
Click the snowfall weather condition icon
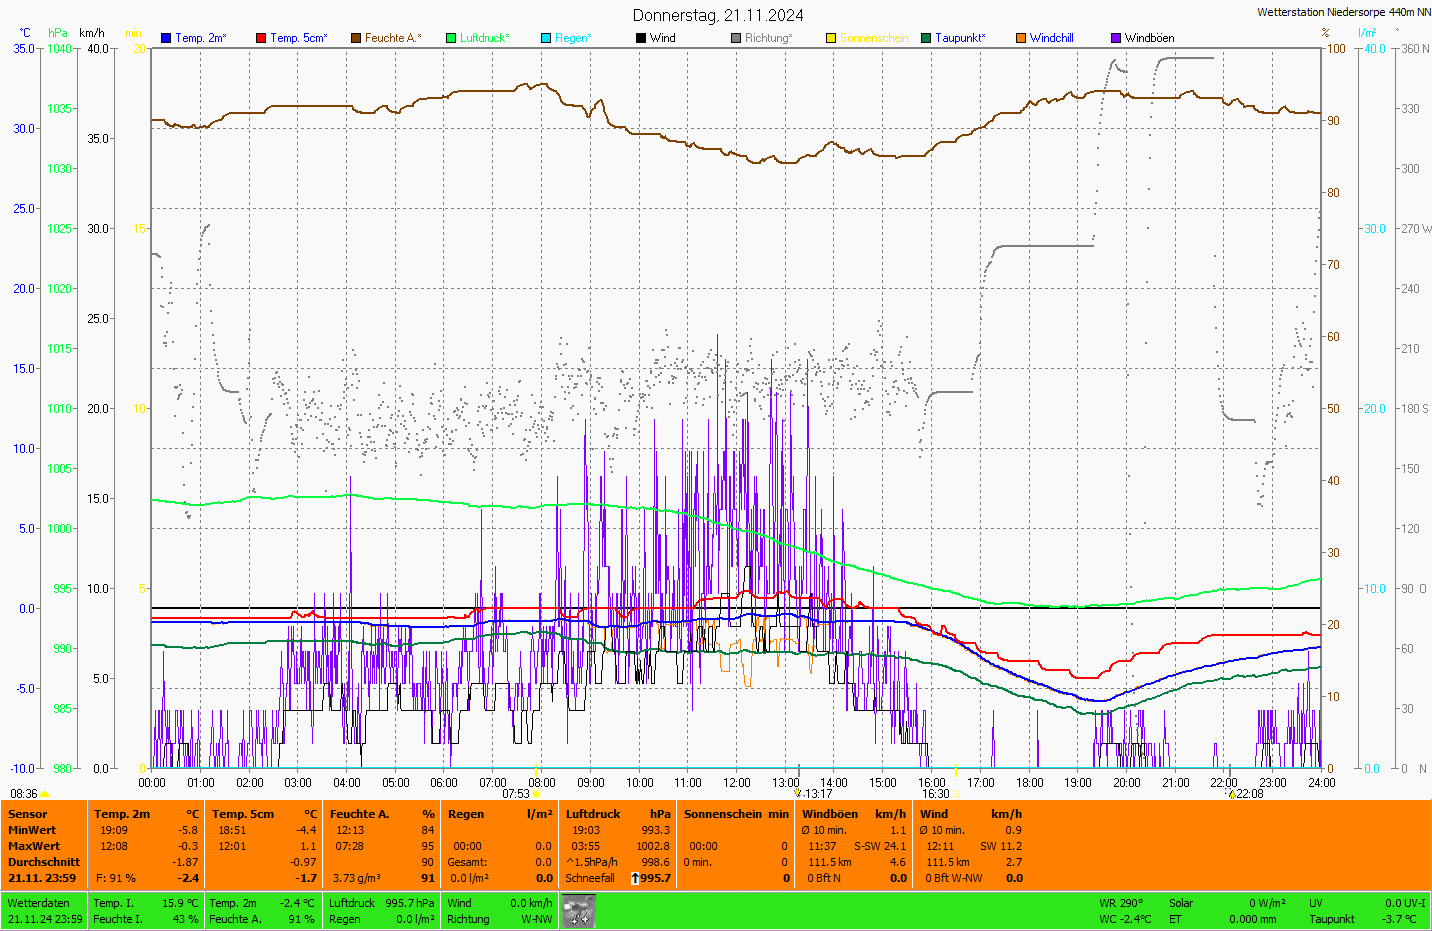coord(578,911)
